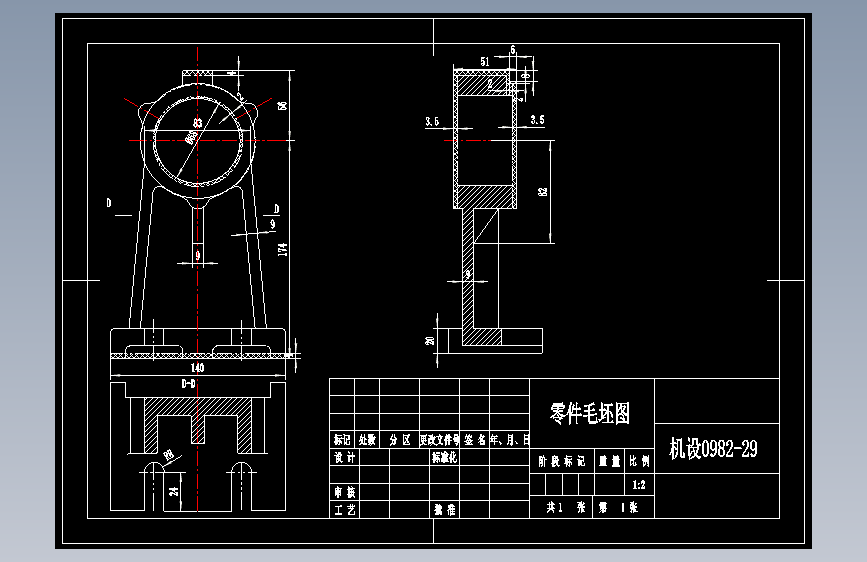867x562 pixels.
Task: Click the "51" dimension in side view
Action: click(485, 61)
